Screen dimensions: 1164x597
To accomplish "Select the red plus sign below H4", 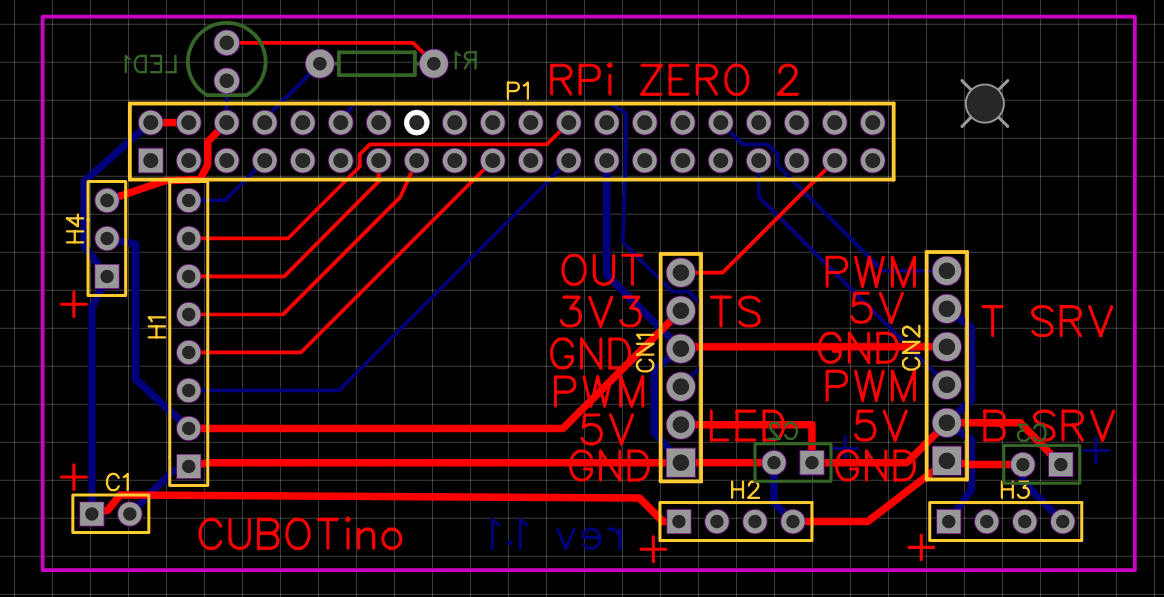I will coord(73,304).
